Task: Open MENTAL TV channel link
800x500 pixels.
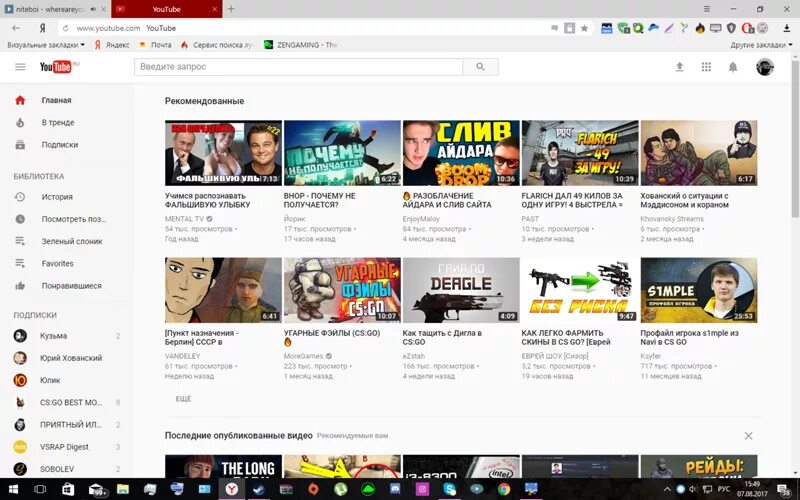Action: [184, 219]
